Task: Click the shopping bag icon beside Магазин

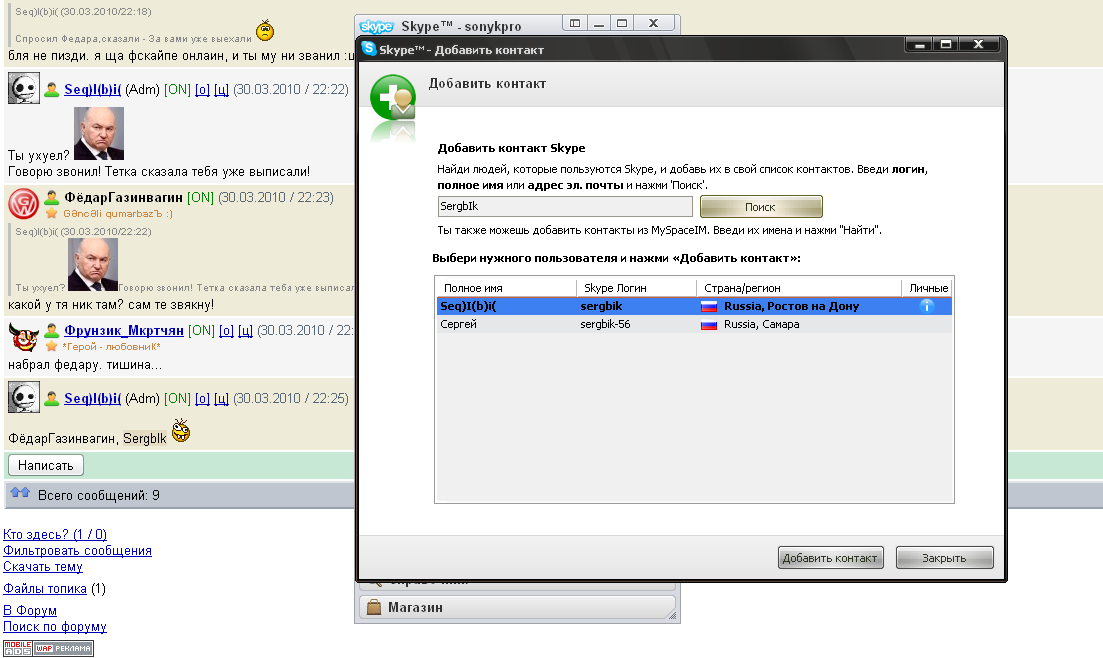Action: [374, 607]
